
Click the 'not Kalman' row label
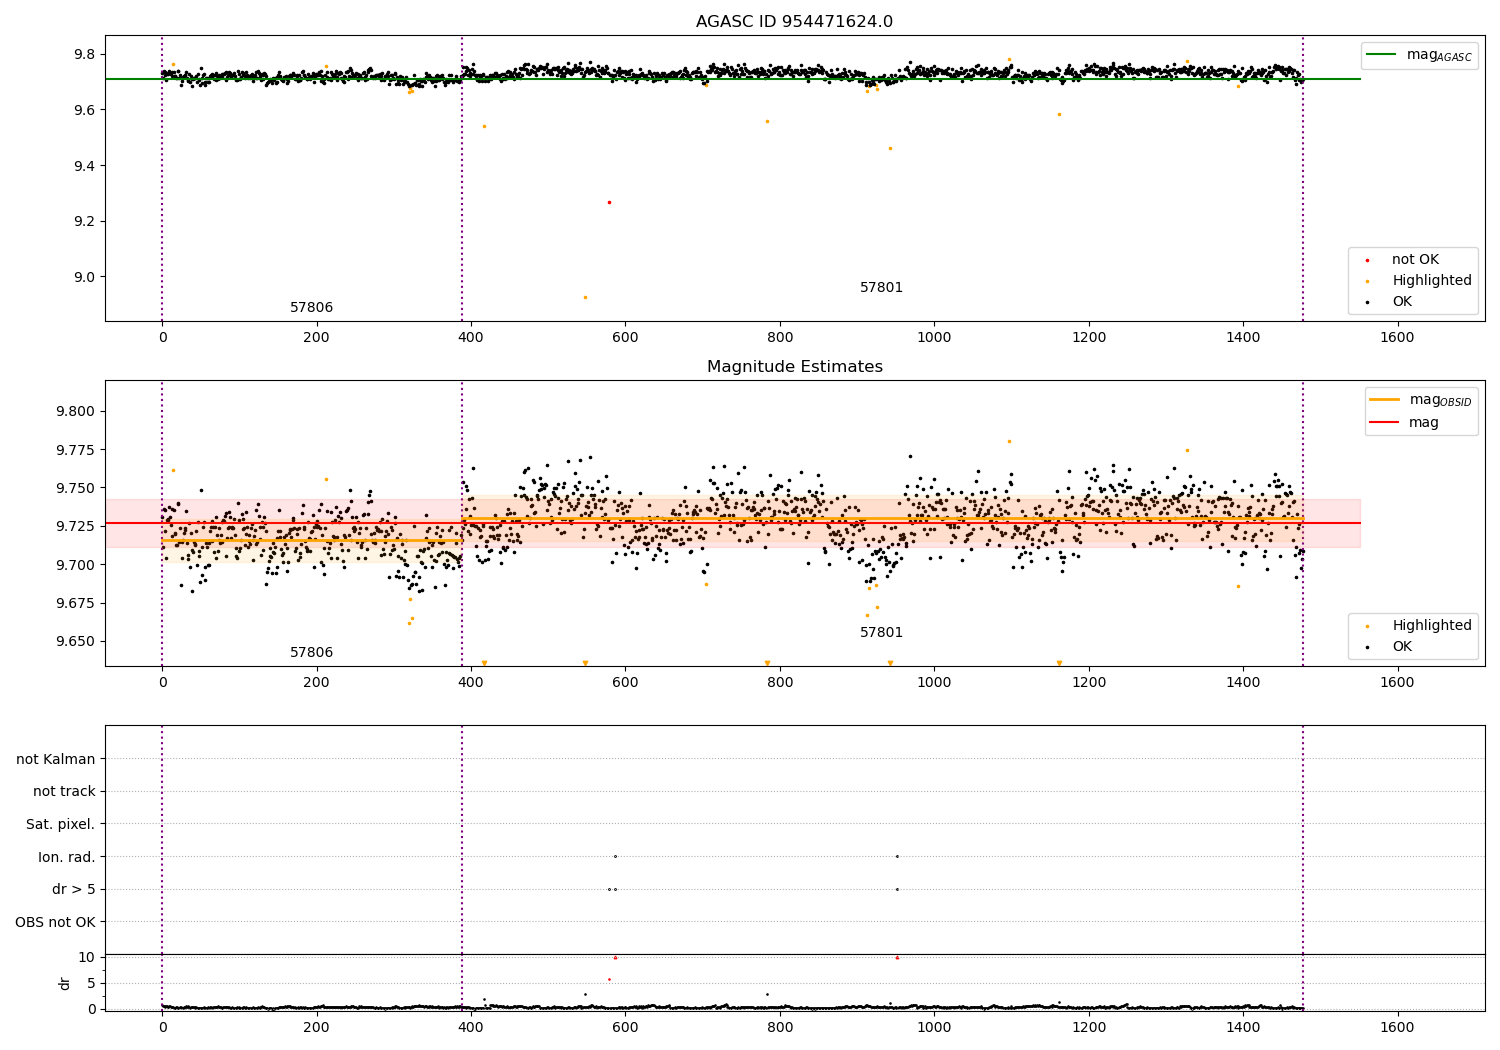click(56, 759)
